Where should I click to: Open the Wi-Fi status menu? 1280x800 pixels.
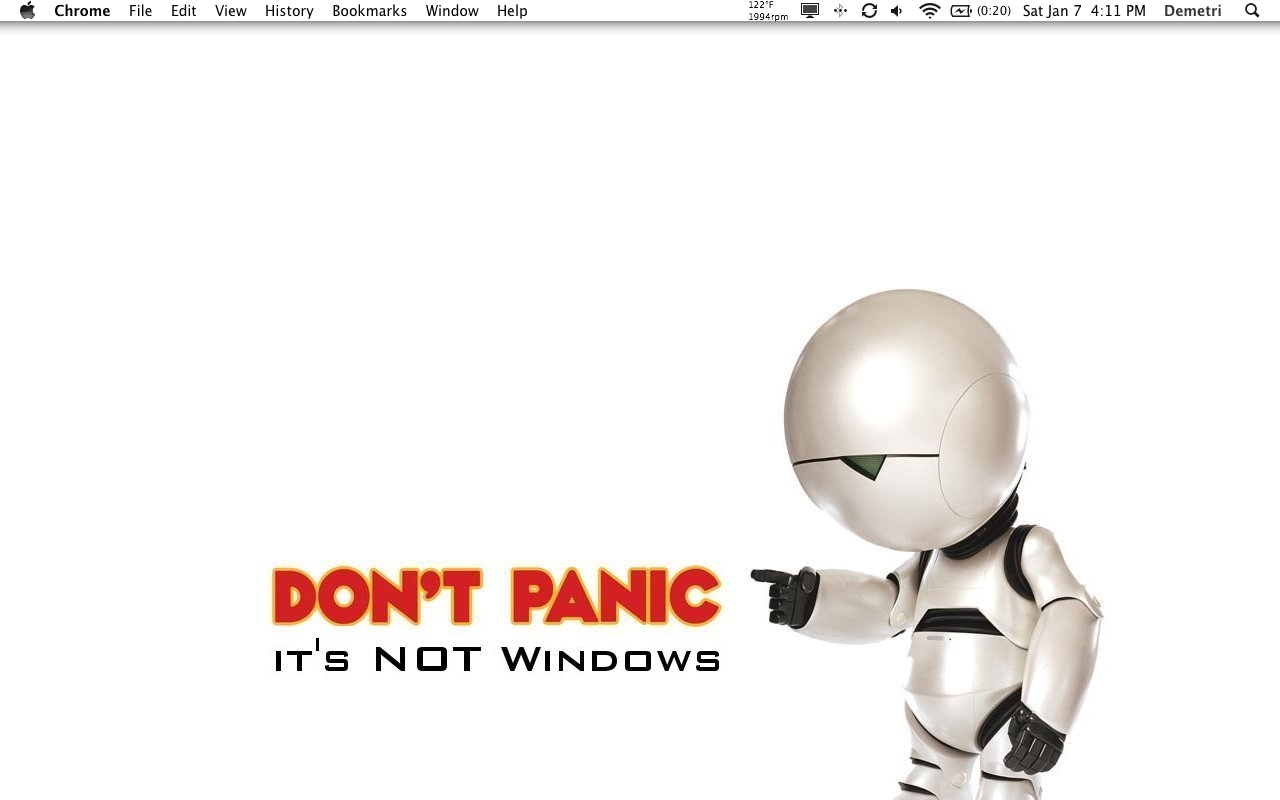(x=930, y=11)
